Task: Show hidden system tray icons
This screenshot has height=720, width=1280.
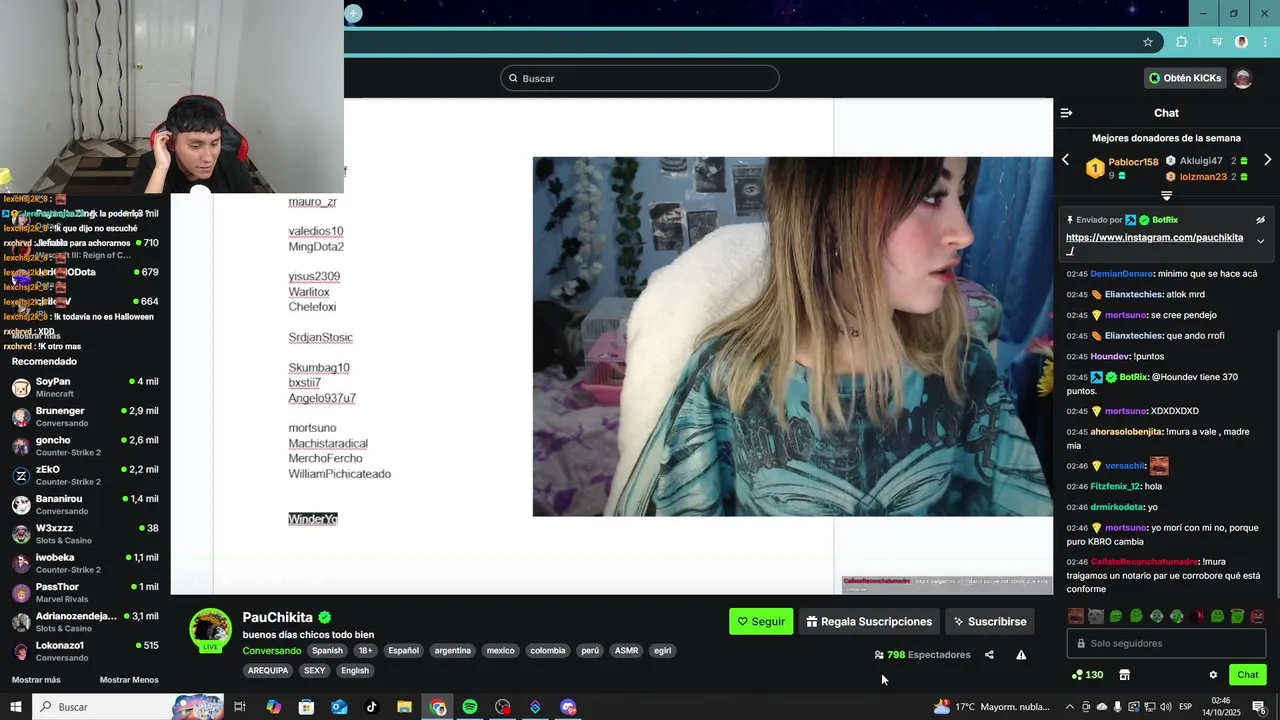Action: click(1069, 707)
